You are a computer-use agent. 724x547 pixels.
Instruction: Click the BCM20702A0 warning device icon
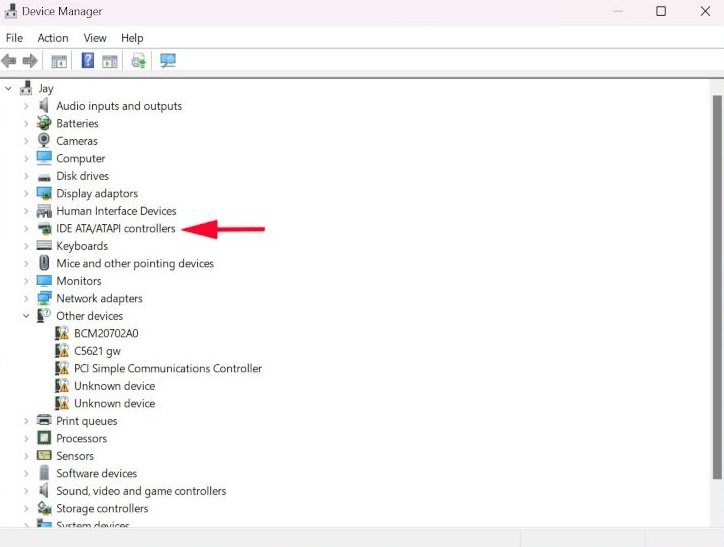pyautogui.click(x=62, y=333)
